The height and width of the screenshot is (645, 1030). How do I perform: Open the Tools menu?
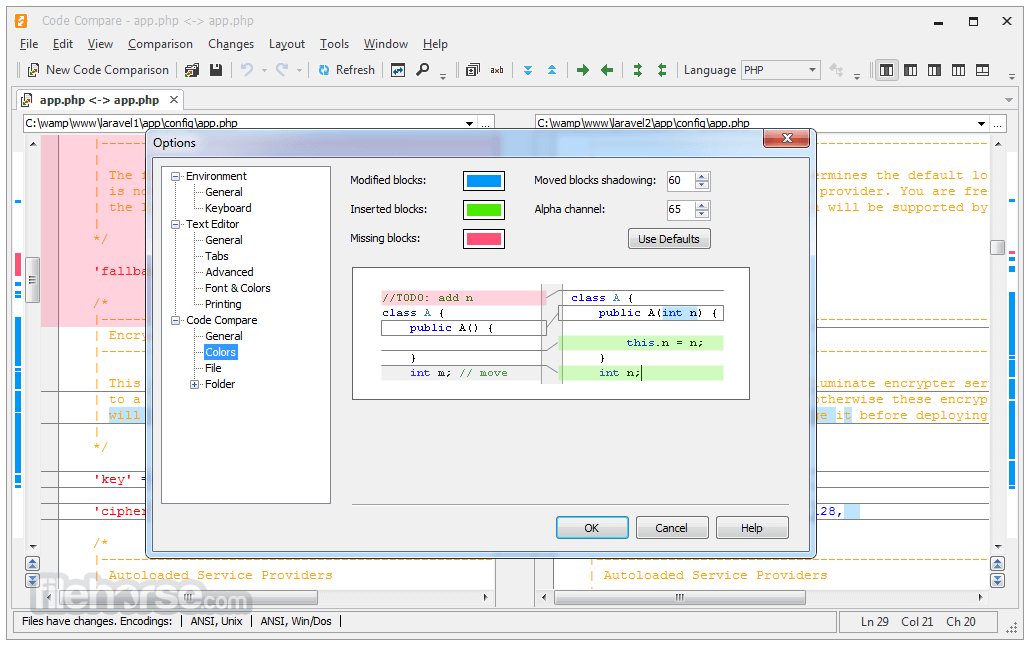[334, 44]
